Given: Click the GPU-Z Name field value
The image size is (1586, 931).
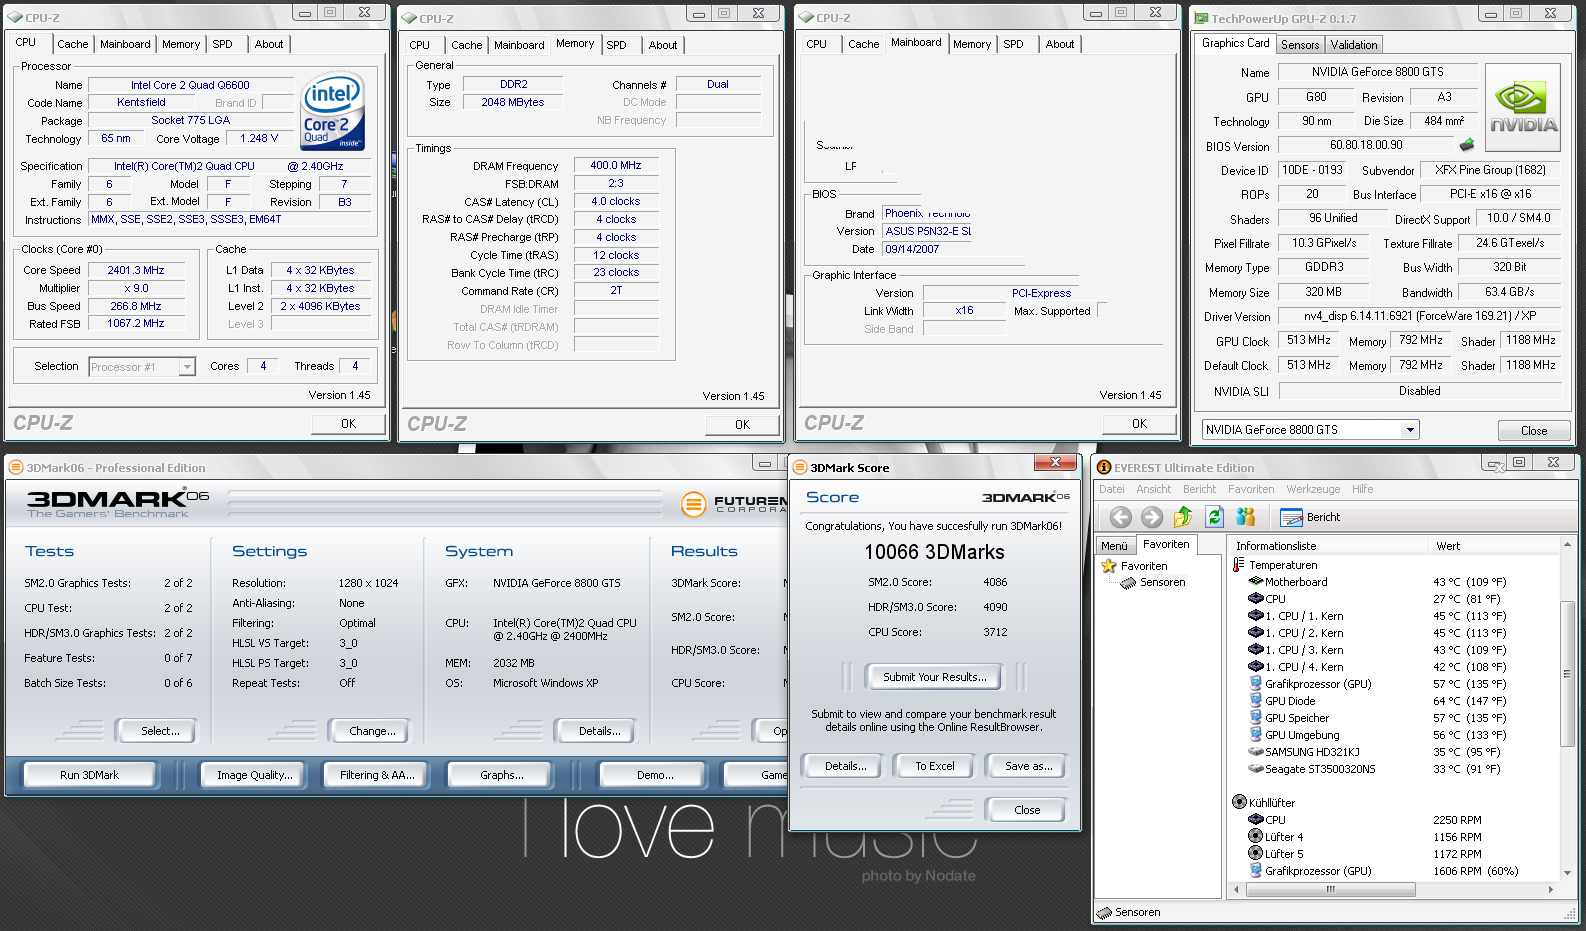Looking at the screenshot, I should point(1377,72).
